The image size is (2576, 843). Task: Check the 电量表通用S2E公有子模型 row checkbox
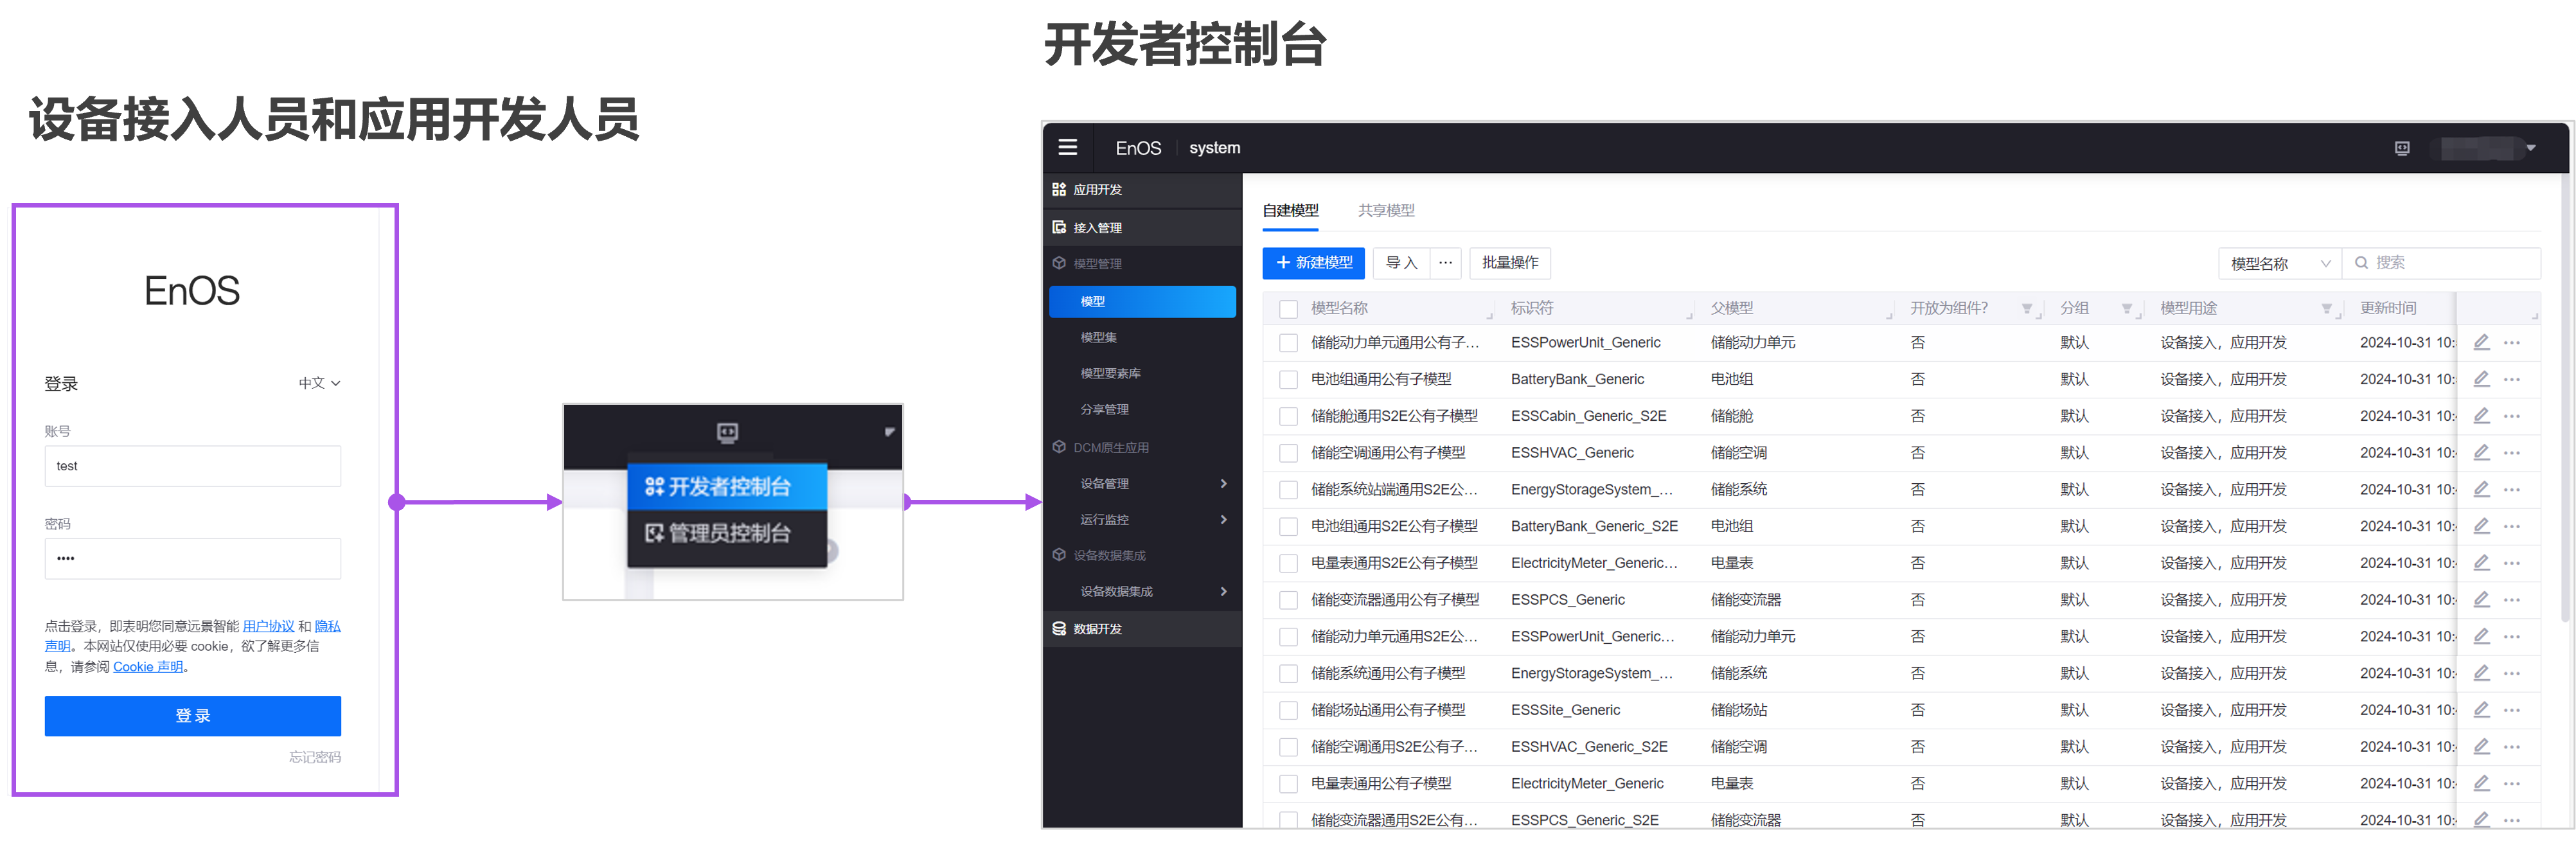point(1289,564)
